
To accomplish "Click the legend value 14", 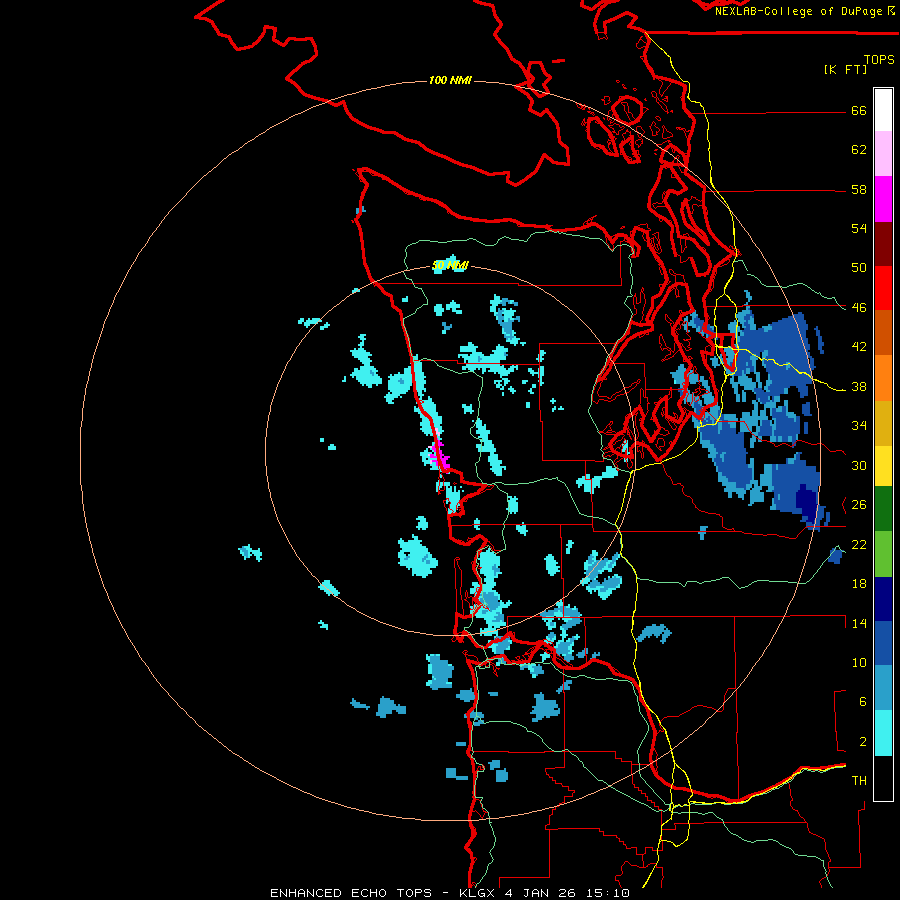I will 859,623.
